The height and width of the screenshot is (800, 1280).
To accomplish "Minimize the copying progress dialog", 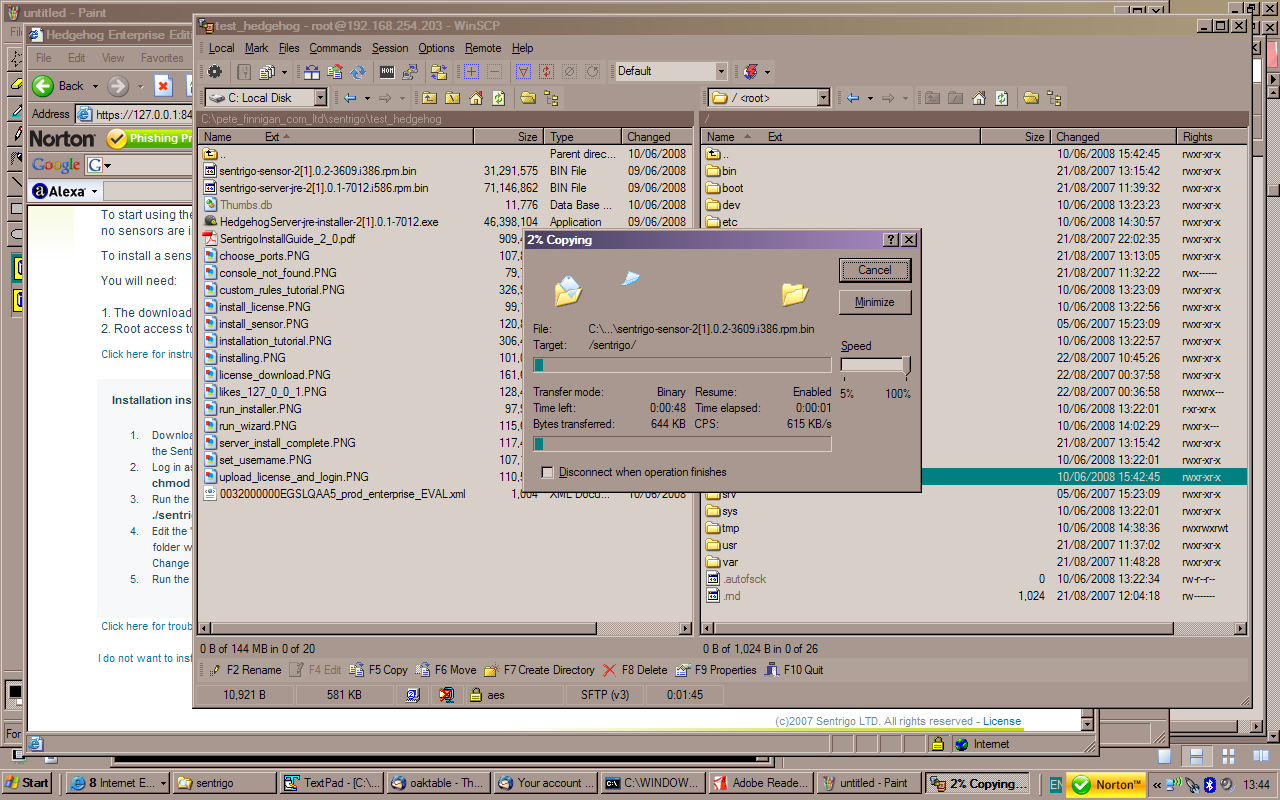I will click(x=875, y=302).
